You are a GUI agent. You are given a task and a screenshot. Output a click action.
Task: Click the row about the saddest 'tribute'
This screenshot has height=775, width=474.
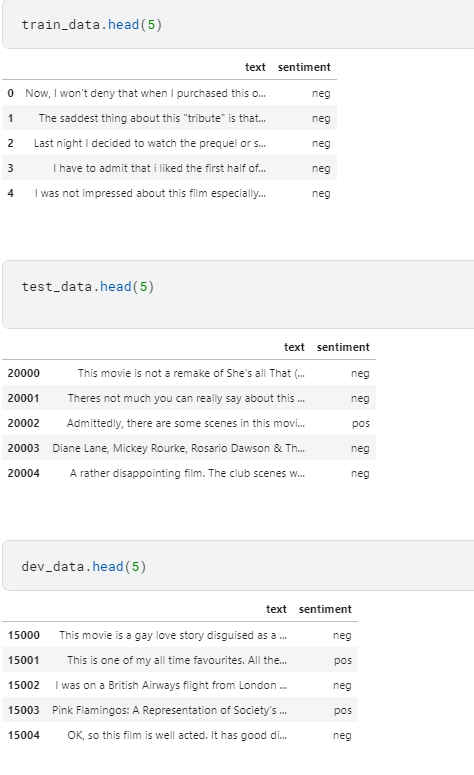[x=152, y=118]
